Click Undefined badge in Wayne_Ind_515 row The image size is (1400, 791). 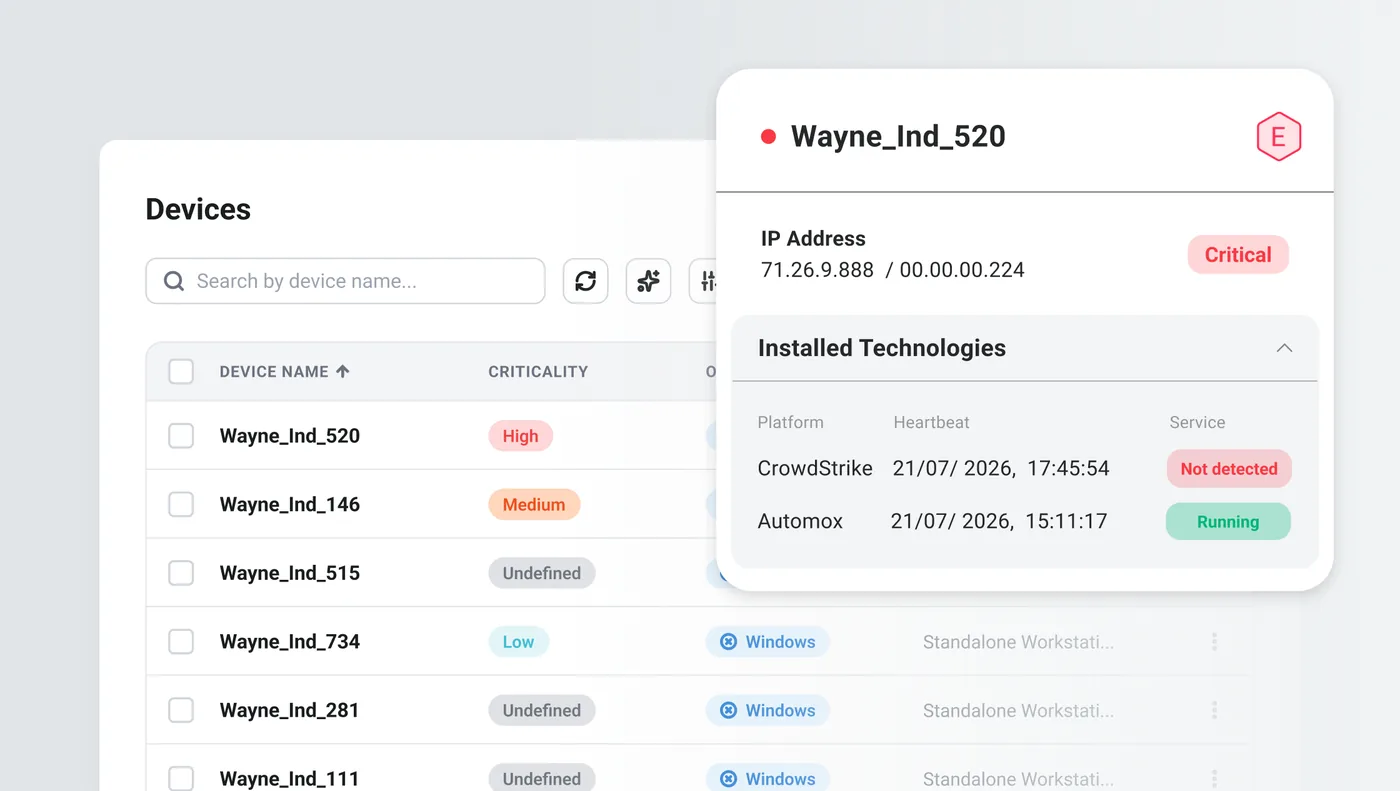point(541,573)
